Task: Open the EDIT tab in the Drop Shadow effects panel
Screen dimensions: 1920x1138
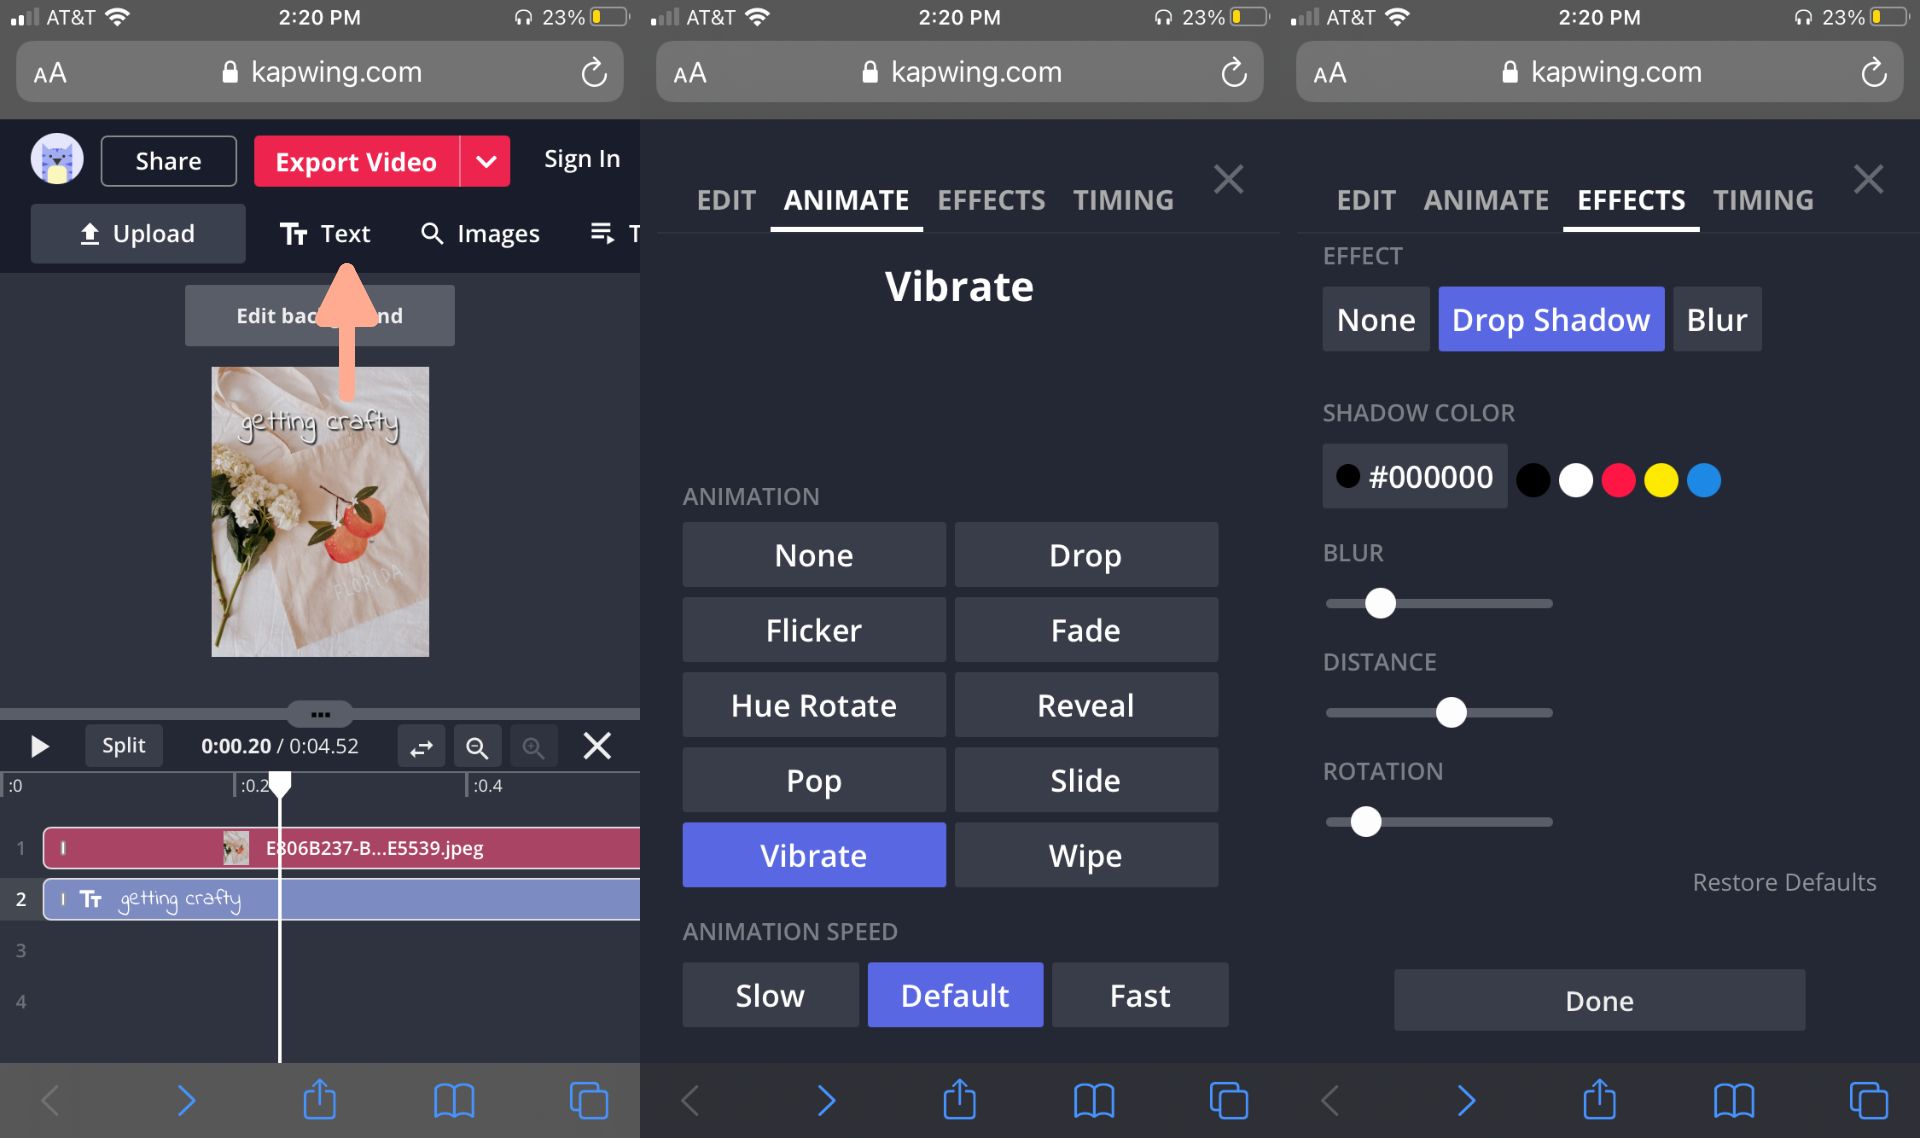Action: point(1365,200)
